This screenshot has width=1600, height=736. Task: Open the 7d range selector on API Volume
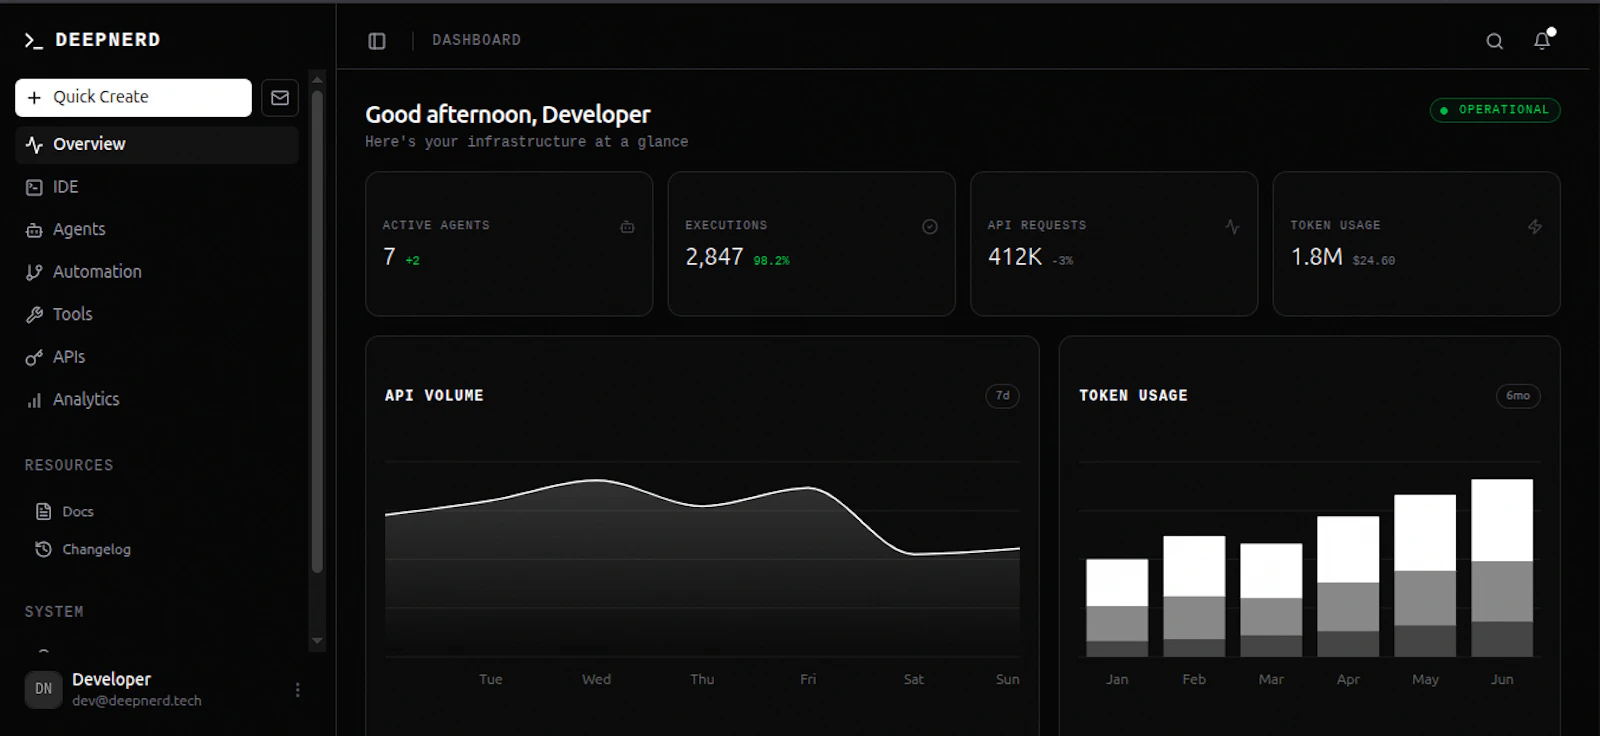point(1002,396)
